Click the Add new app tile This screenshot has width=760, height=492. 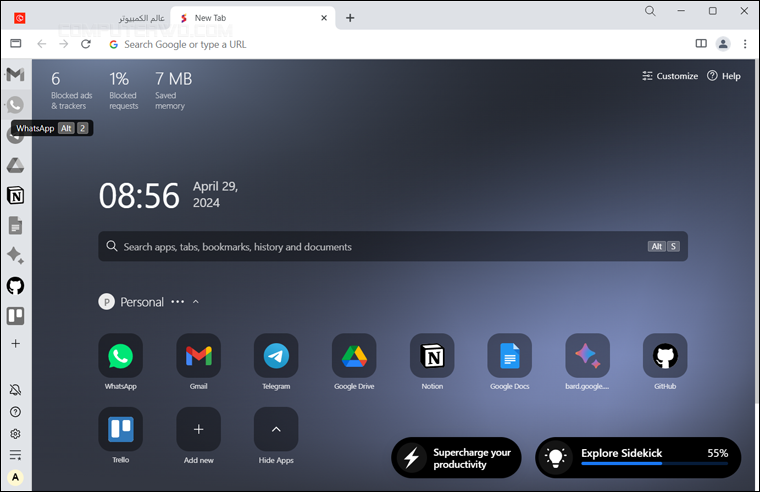199,429
